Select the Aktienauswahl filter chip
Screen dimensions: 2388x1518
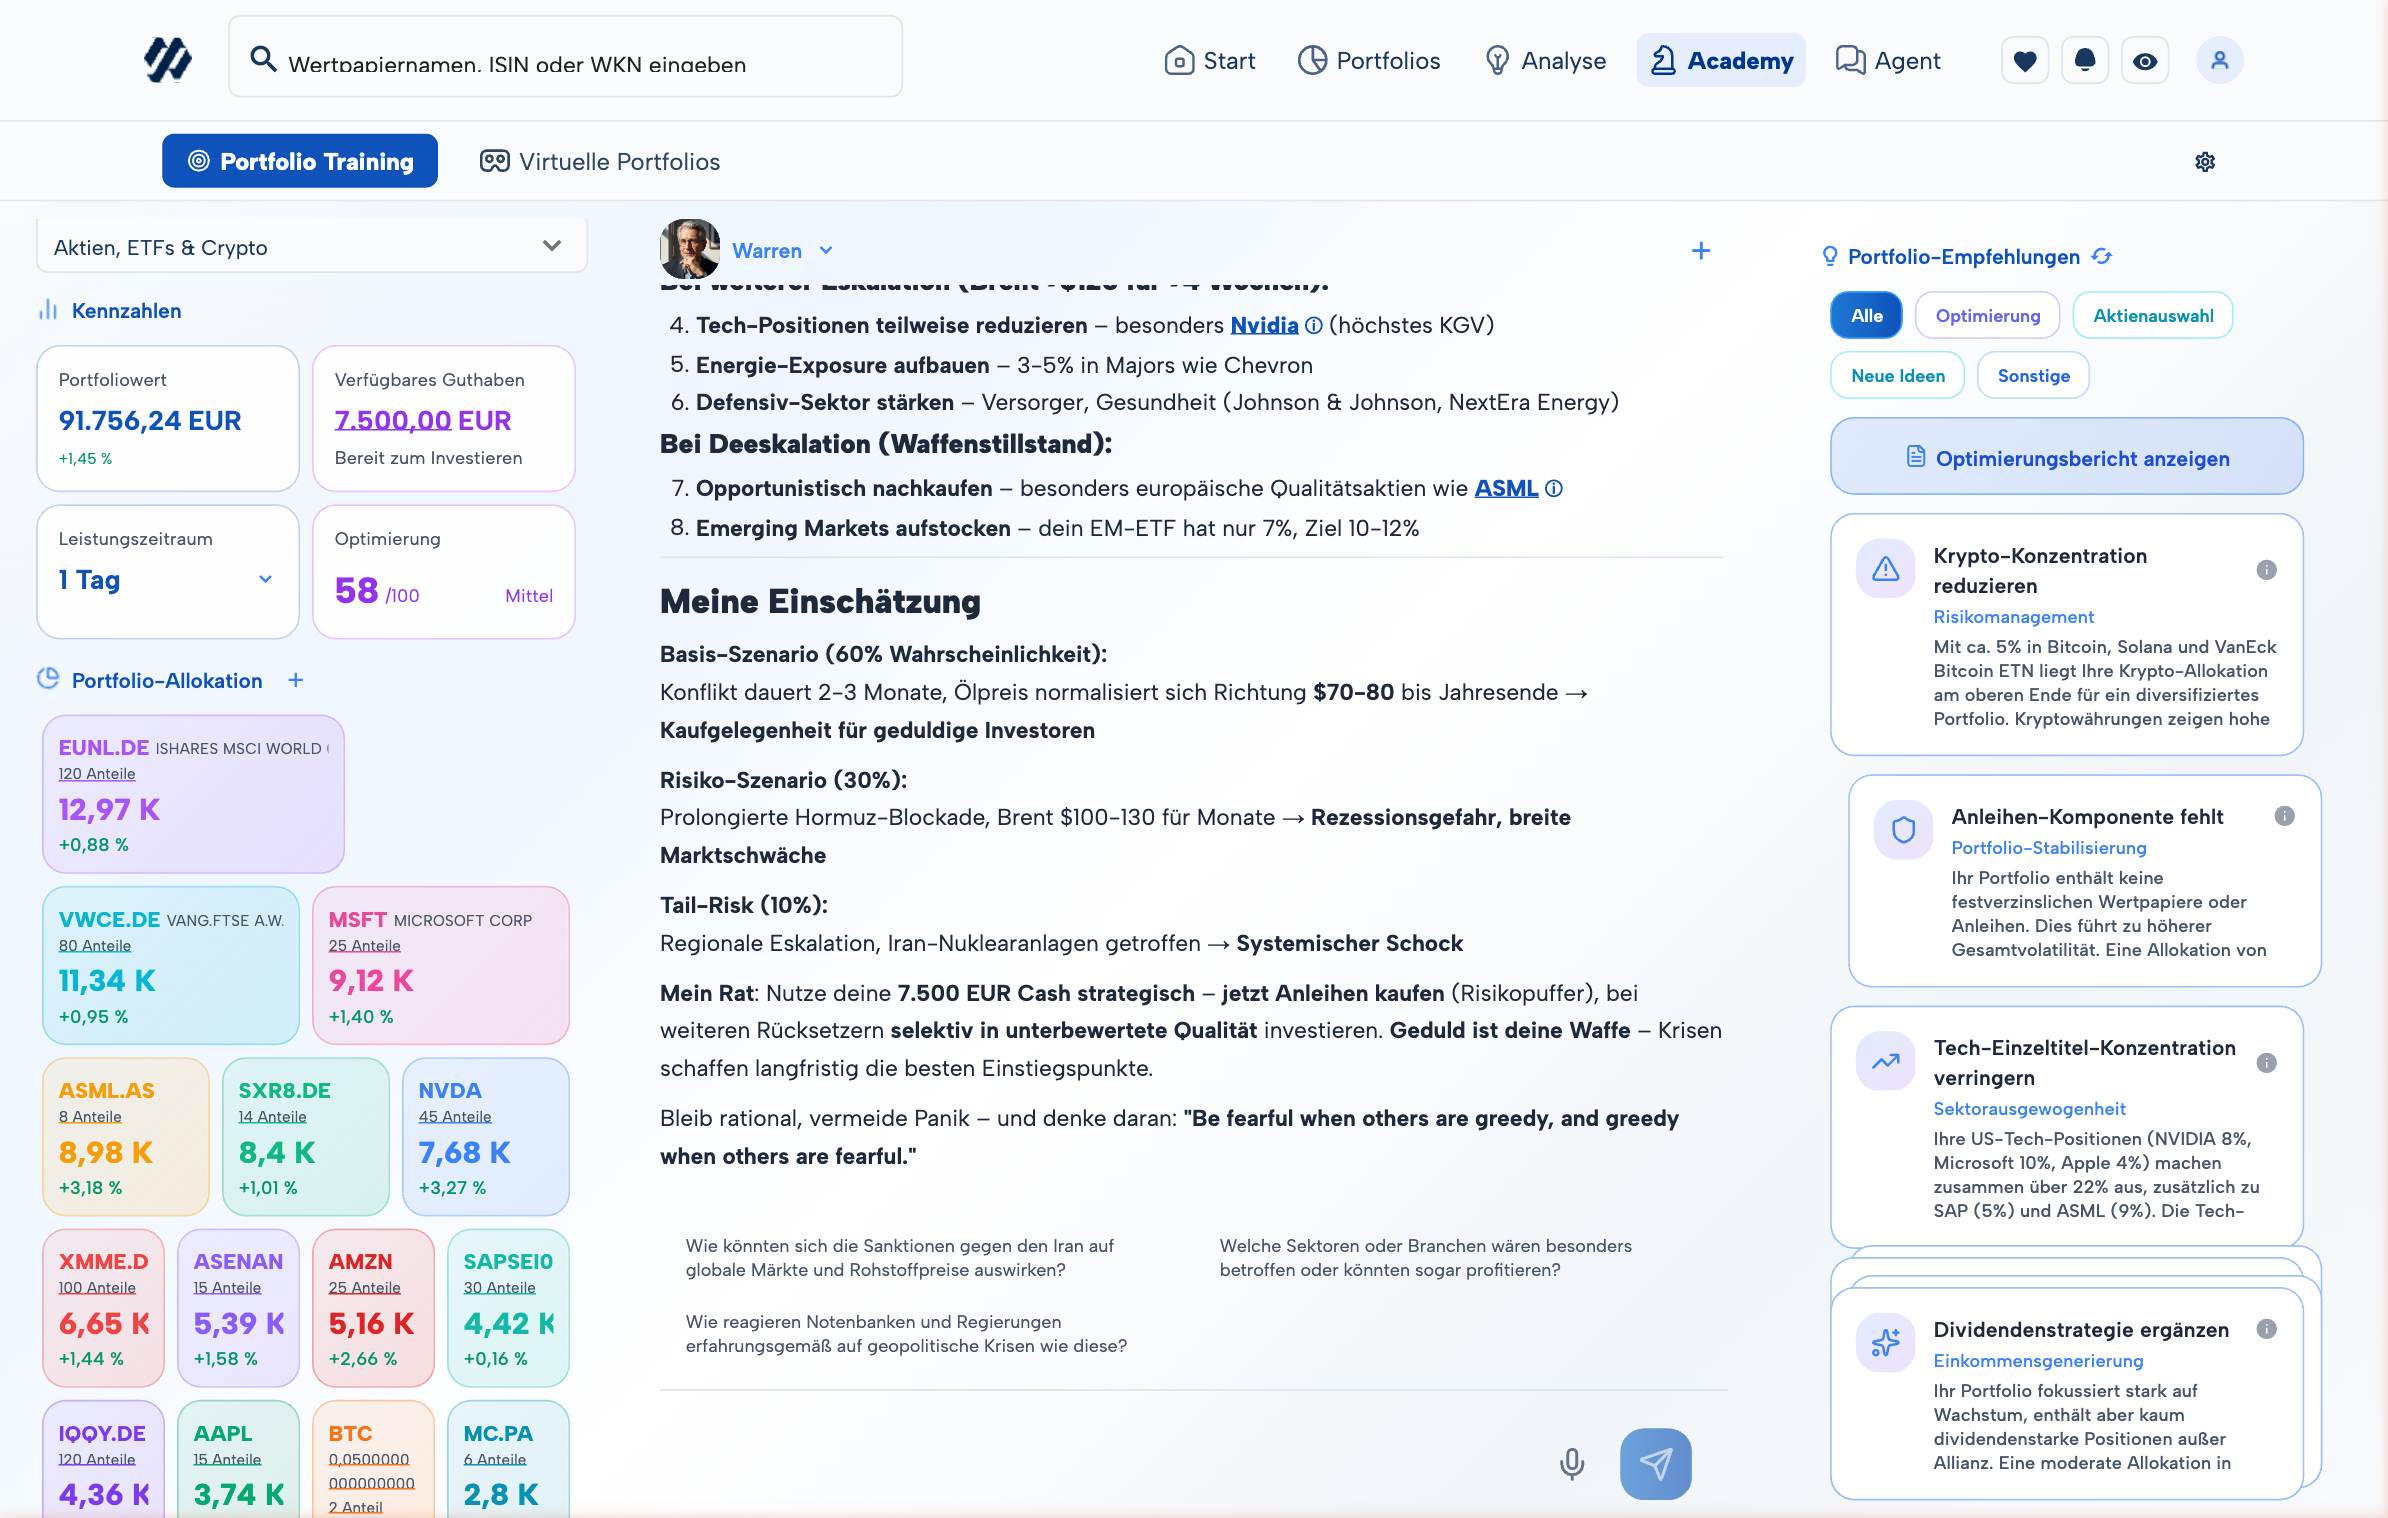coord(2152,316)
